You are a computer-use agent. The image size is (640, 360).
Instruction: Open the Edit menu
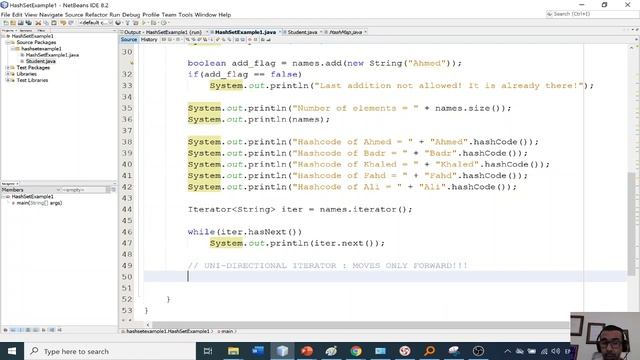(x=17, y=15)
